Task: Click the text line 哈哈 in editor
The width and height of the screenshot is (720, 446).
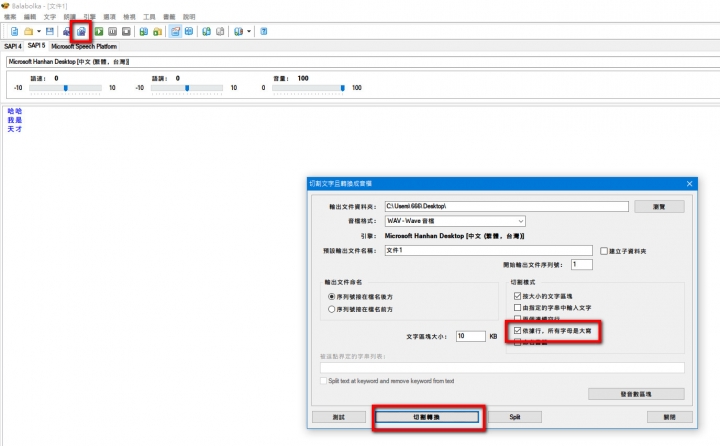Action: [15, 111]
